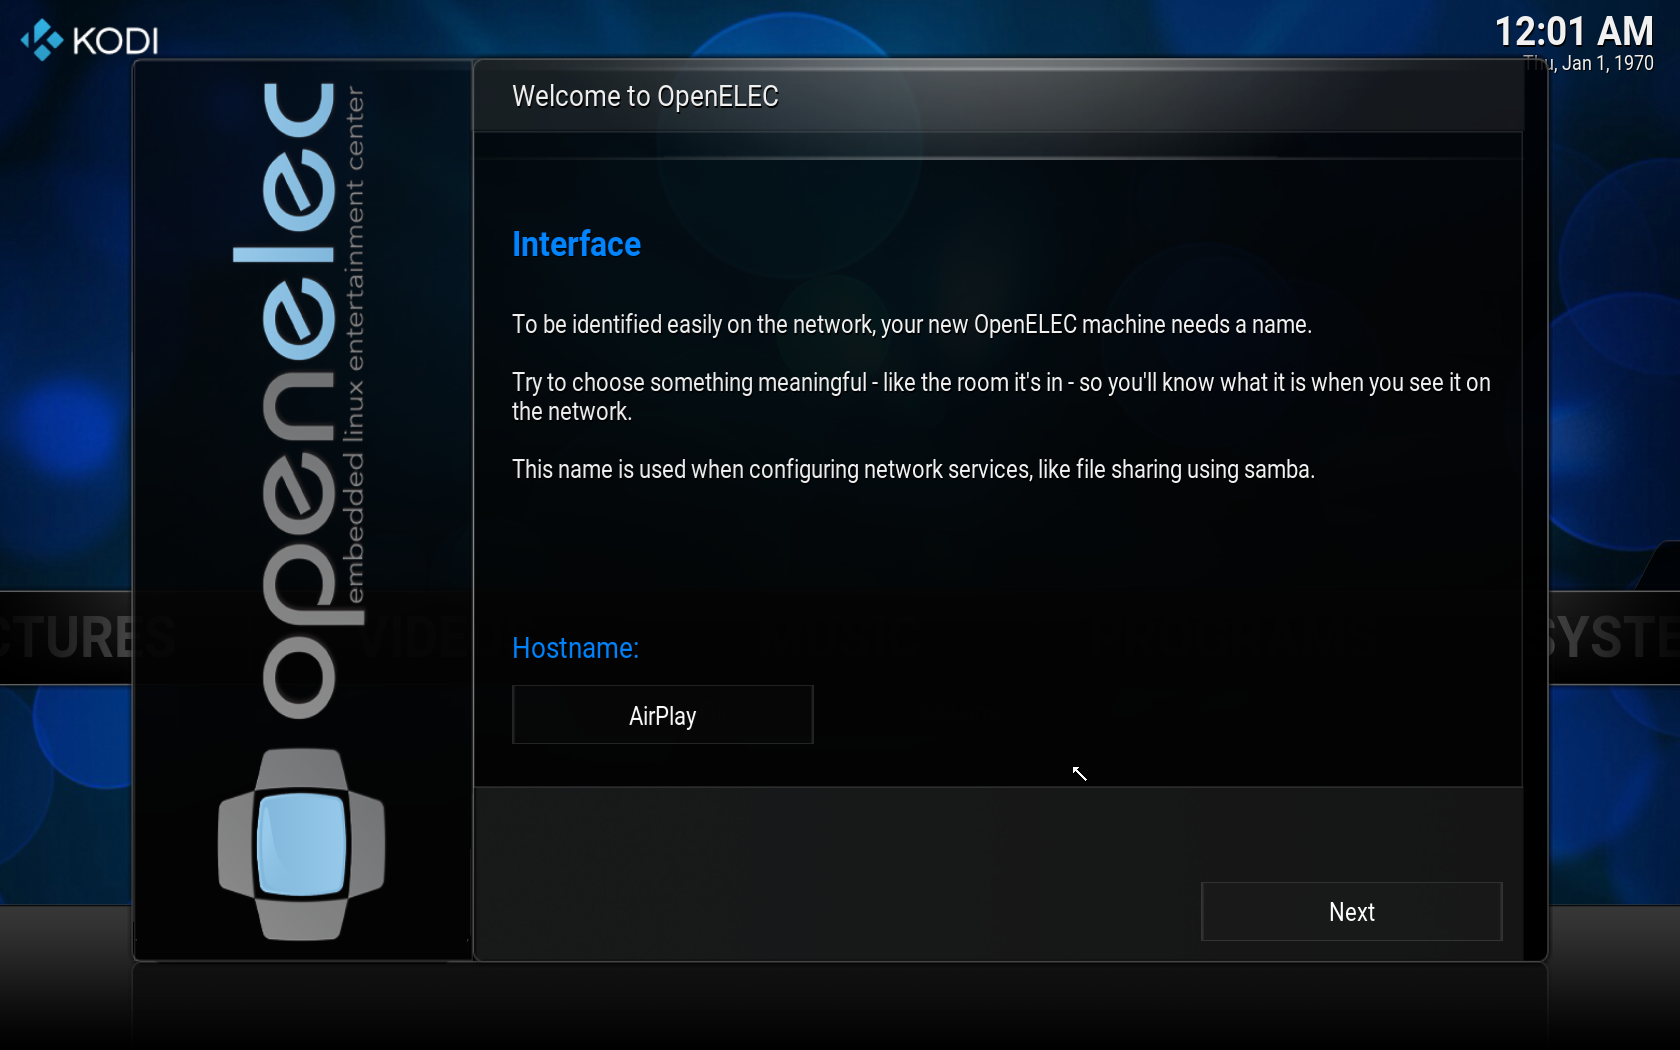Screen dimensions: 1680x1050
Task: Click the Jan 1, 1970 date
Action: [x=1589, y=63]
